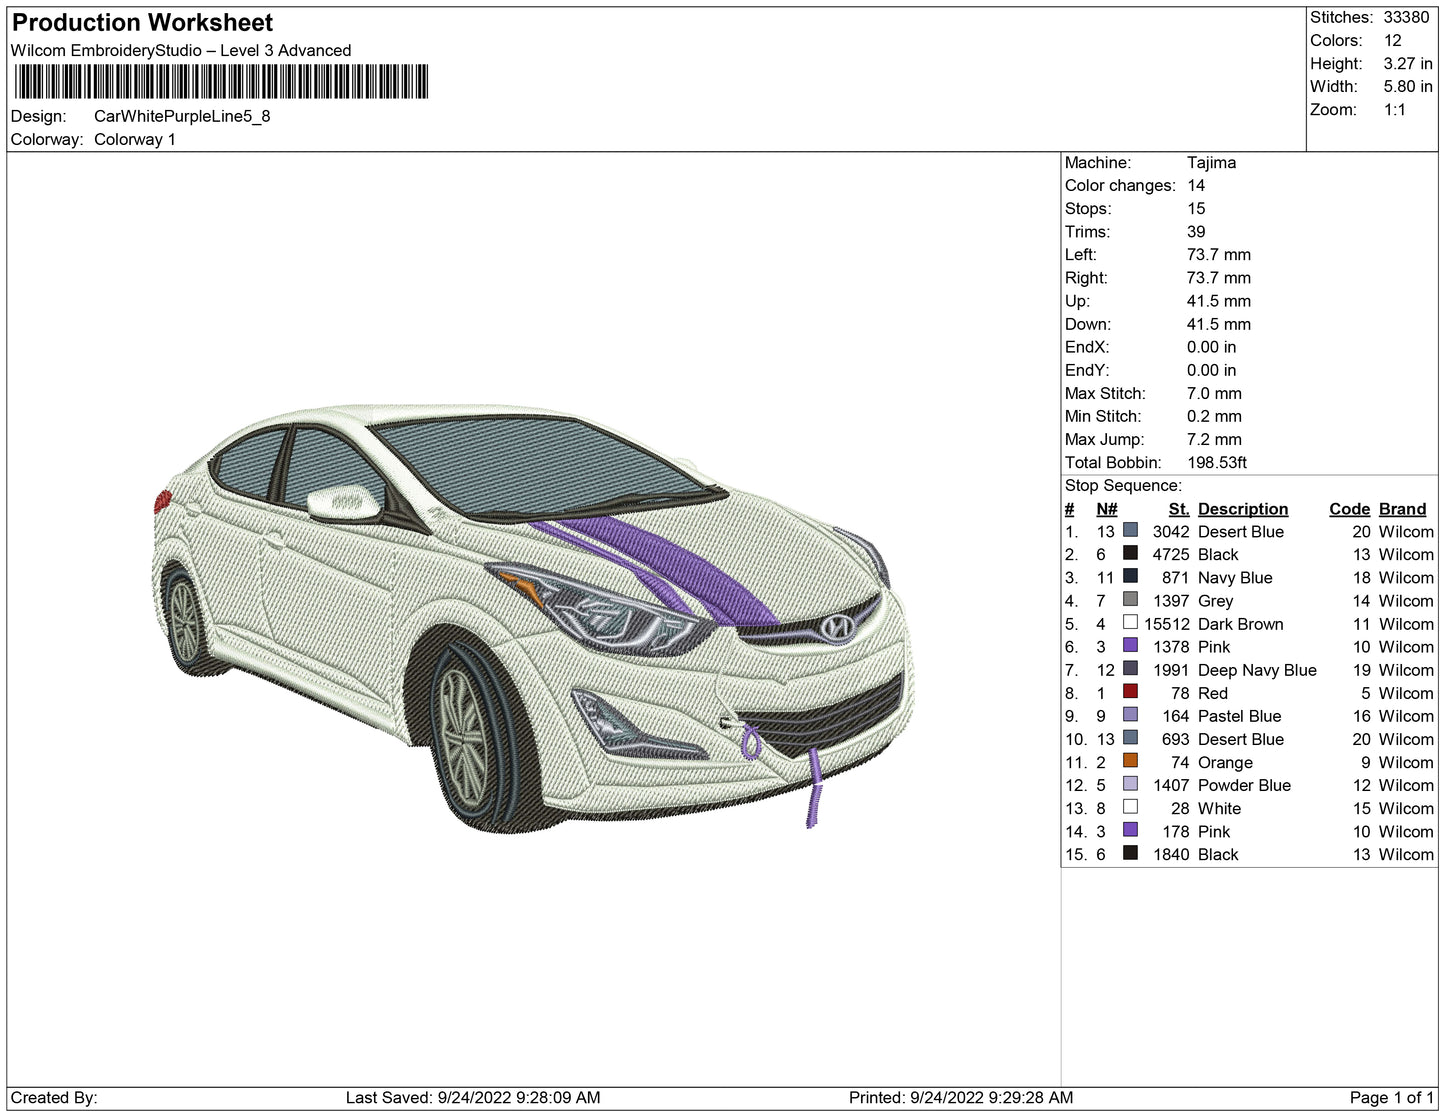Image resolution: width=1445 pixels, height=1112 pixels.
Task: Click the Production Worksheet title
Action: 143,22
